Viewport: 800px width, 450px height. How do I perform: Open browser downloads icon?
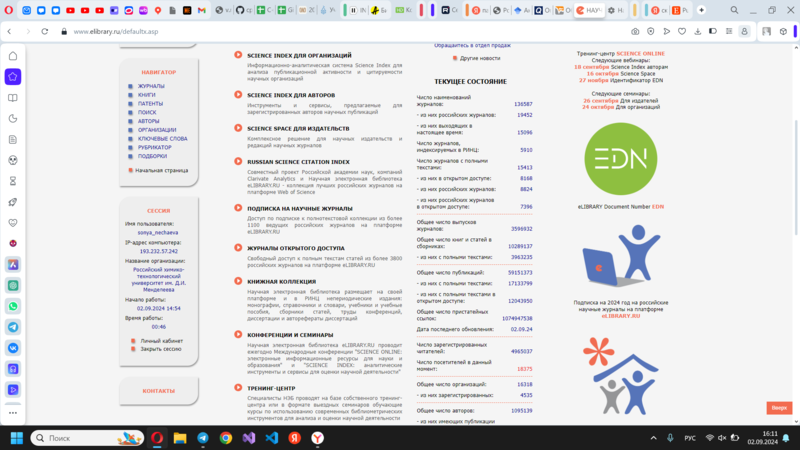[697, 32]
